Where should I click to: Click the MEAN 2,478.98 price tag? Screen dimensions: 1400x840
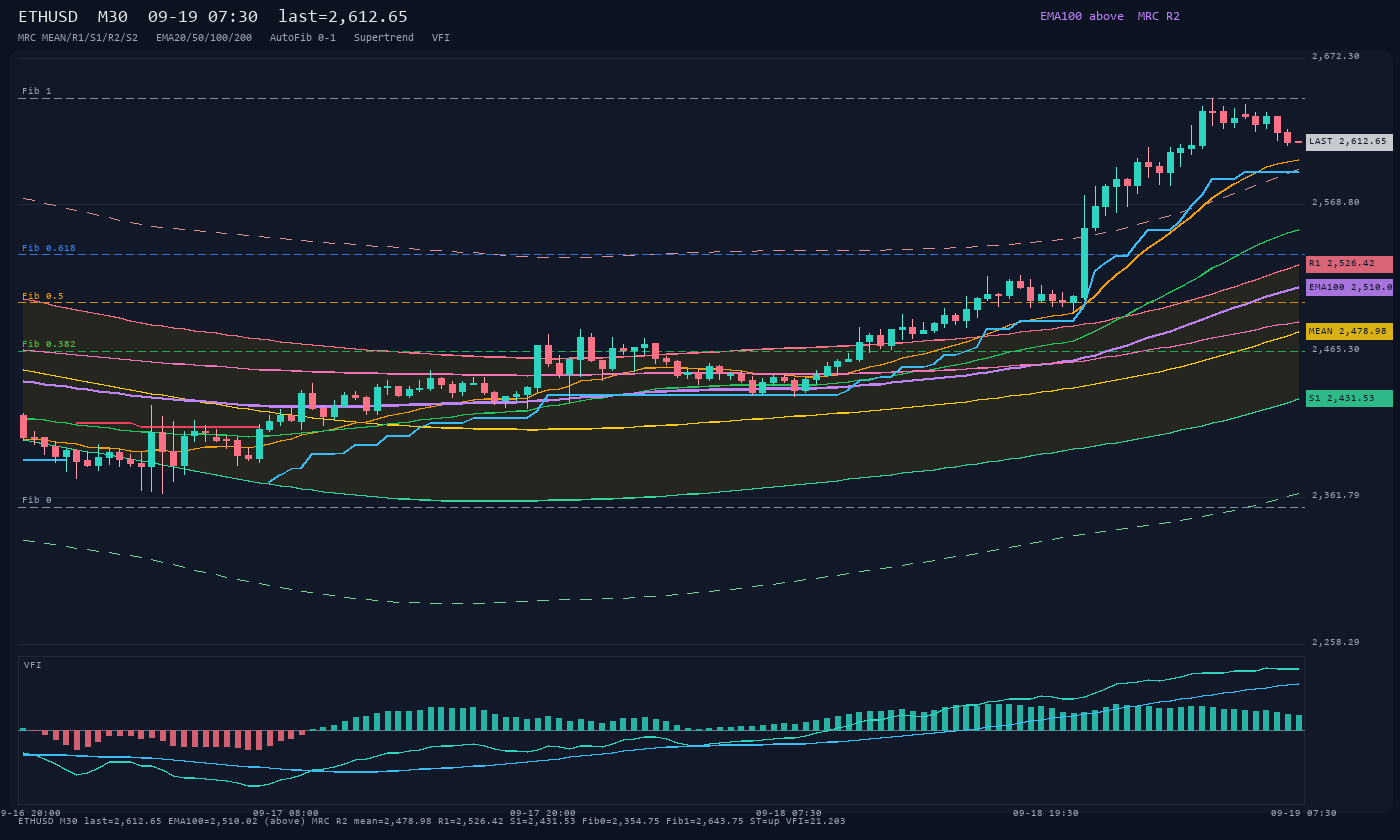1349,331
